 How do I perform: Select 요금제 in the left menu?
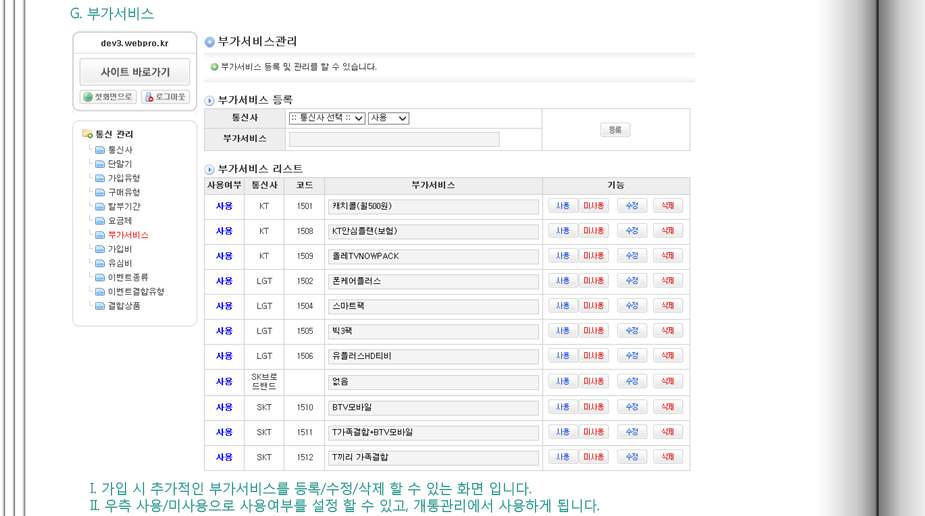coord(119,221)
